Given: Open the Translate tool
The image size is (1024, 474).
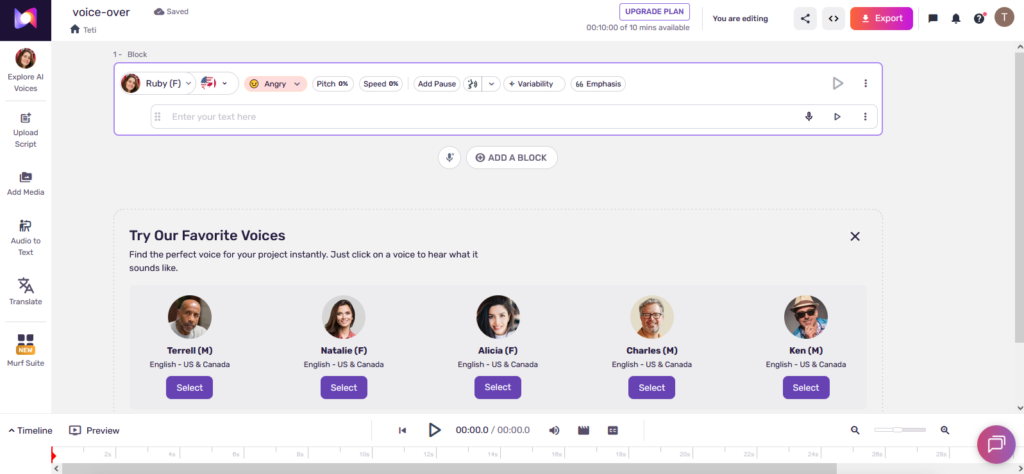Looking at the screenshot, I should pos(25,292).
